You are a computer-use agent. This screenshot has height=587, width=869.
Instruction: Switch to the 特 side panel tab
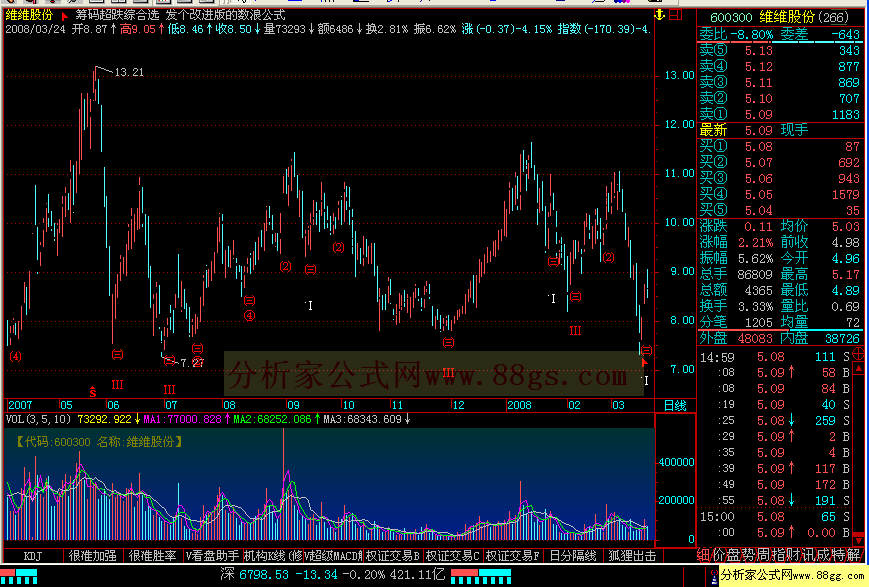[837, 555]
